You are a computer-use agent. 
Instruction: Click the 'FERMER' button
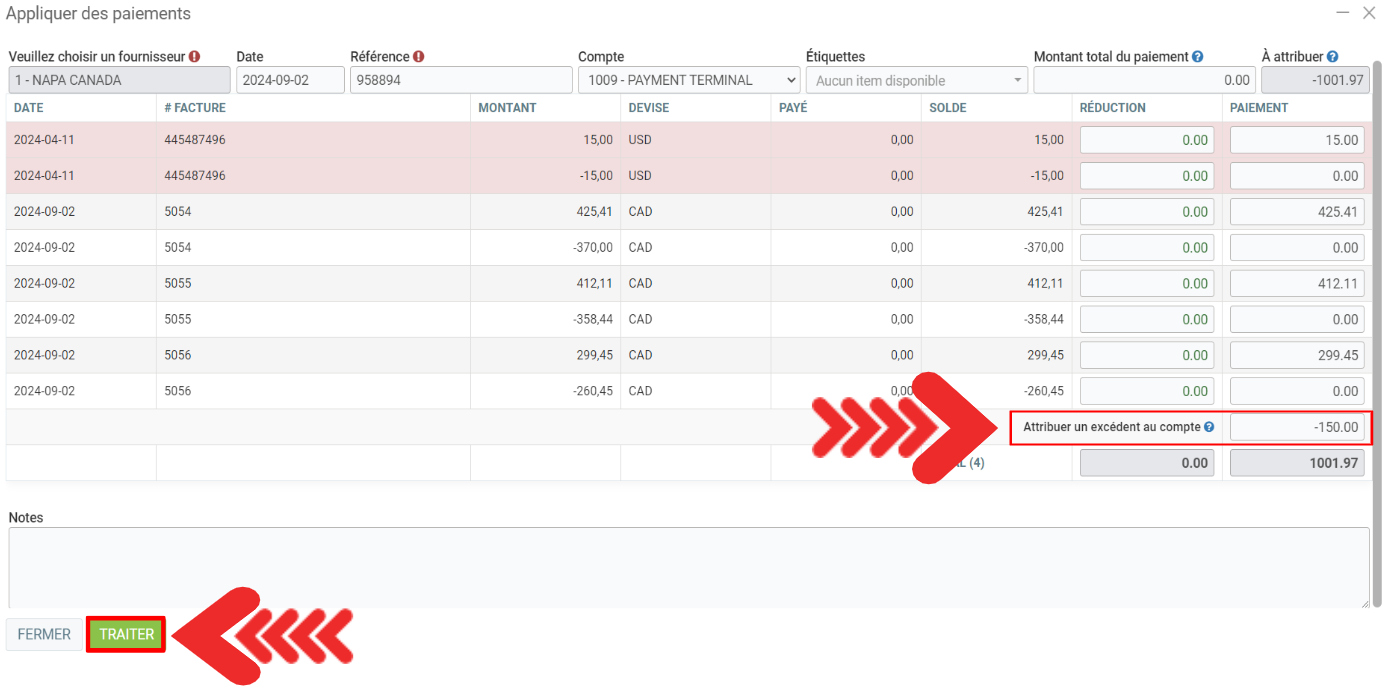click(x=44, y=635)
